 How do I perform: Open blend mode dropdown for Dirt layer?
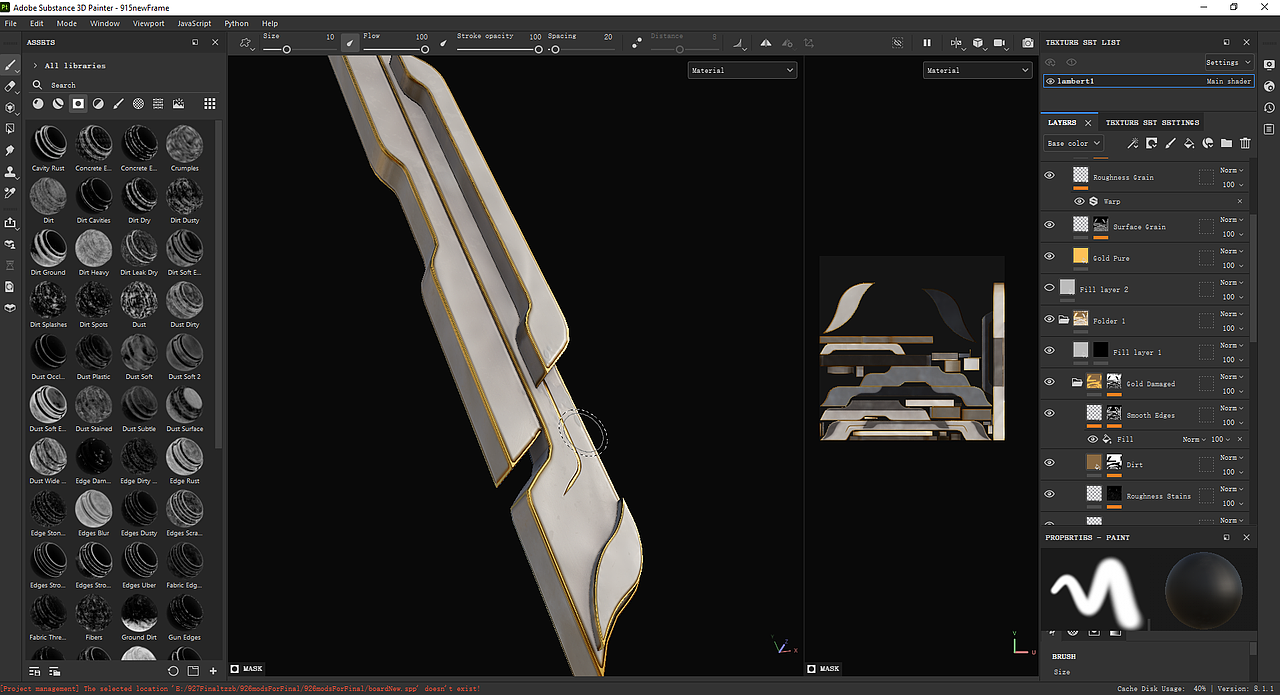(1232, 457)
